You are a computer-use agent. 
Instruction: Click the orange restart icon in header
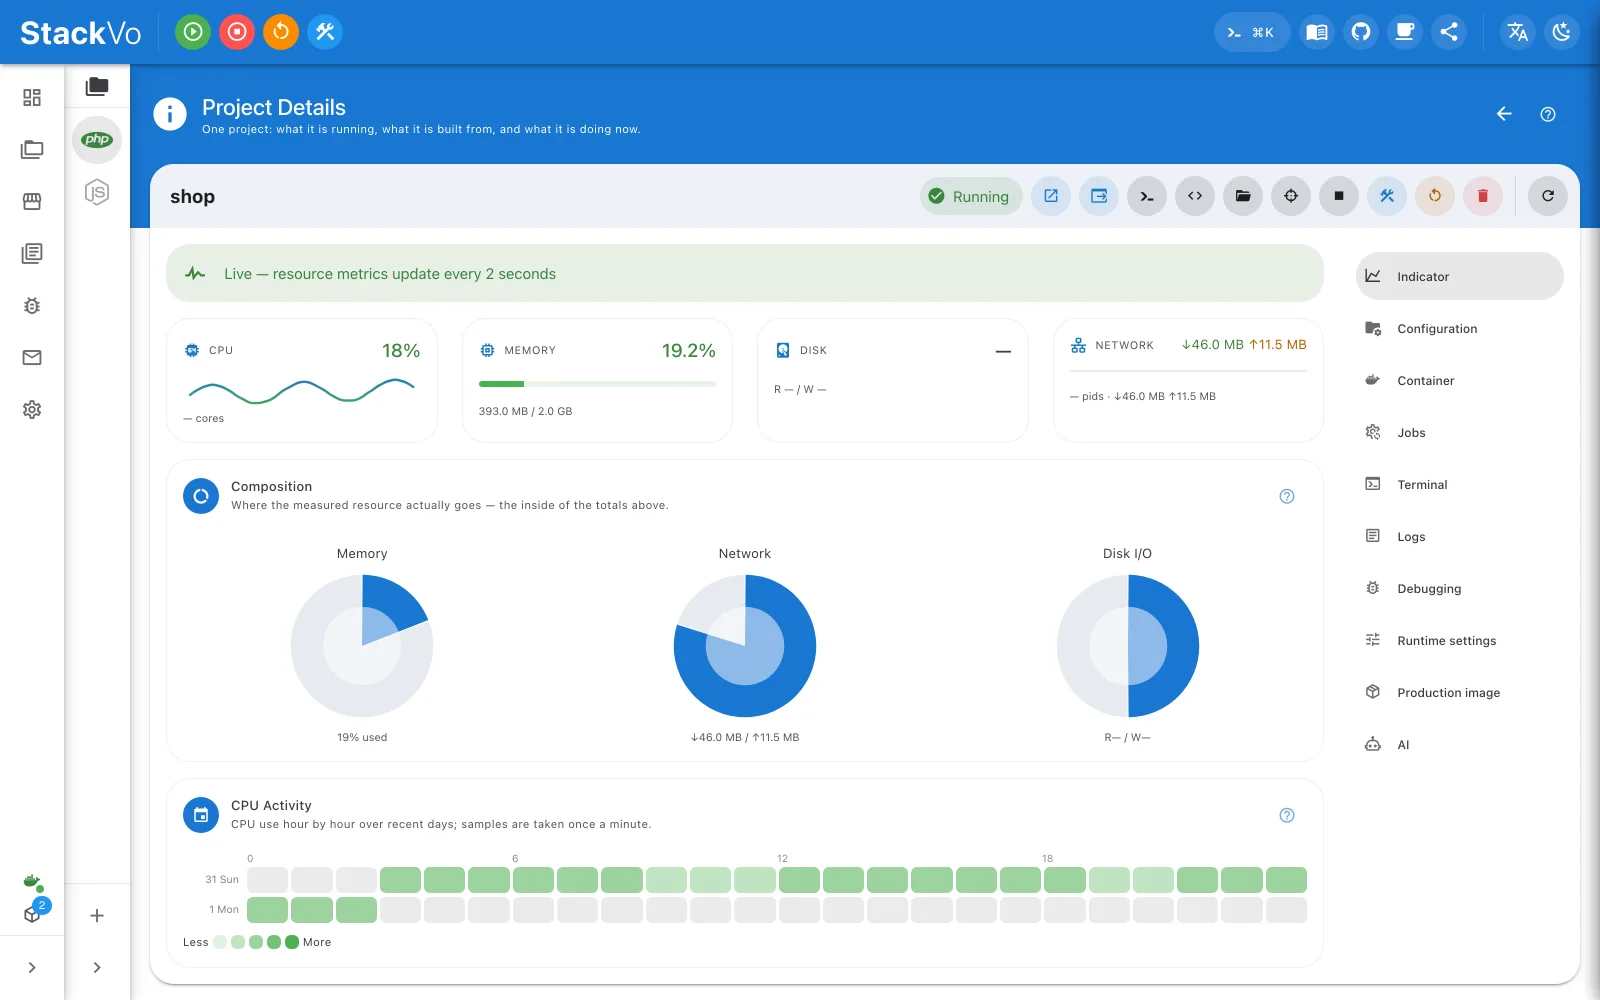click(x=281, y=32)
